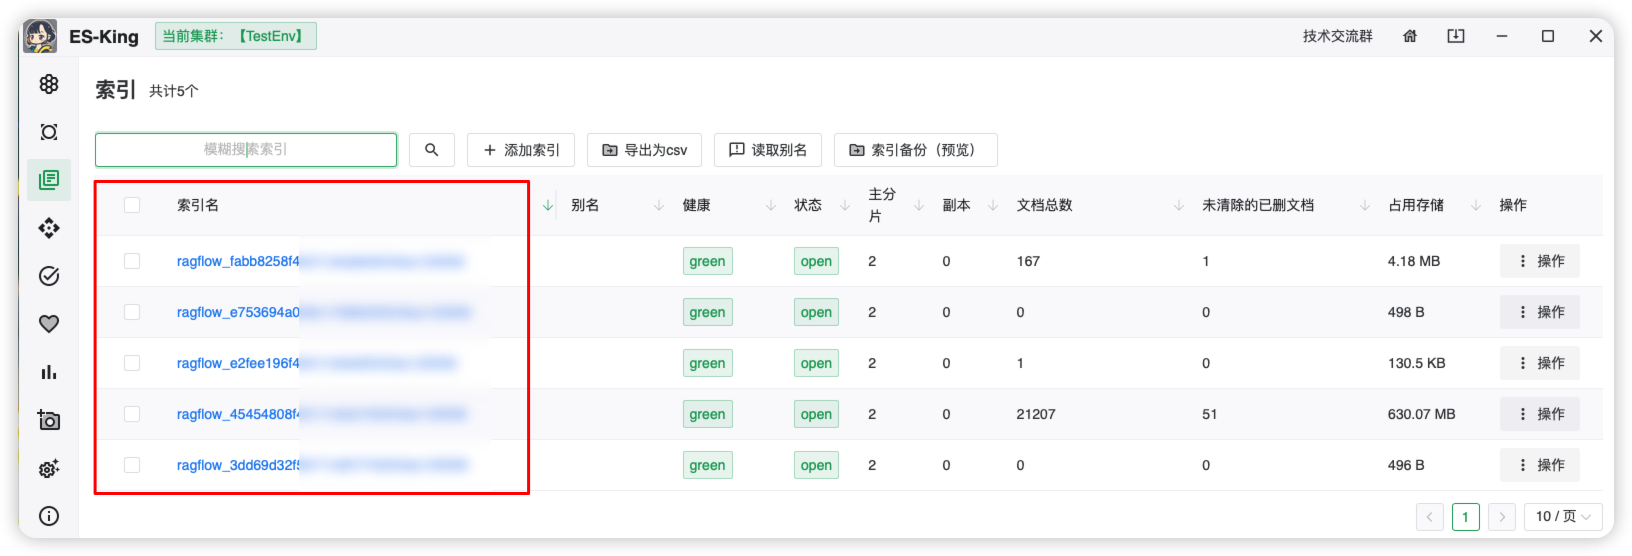Check the ragflow_e2fee196f4 row checkbox
The height and width of the screenshot is (556, 1632).
(132, 363)
